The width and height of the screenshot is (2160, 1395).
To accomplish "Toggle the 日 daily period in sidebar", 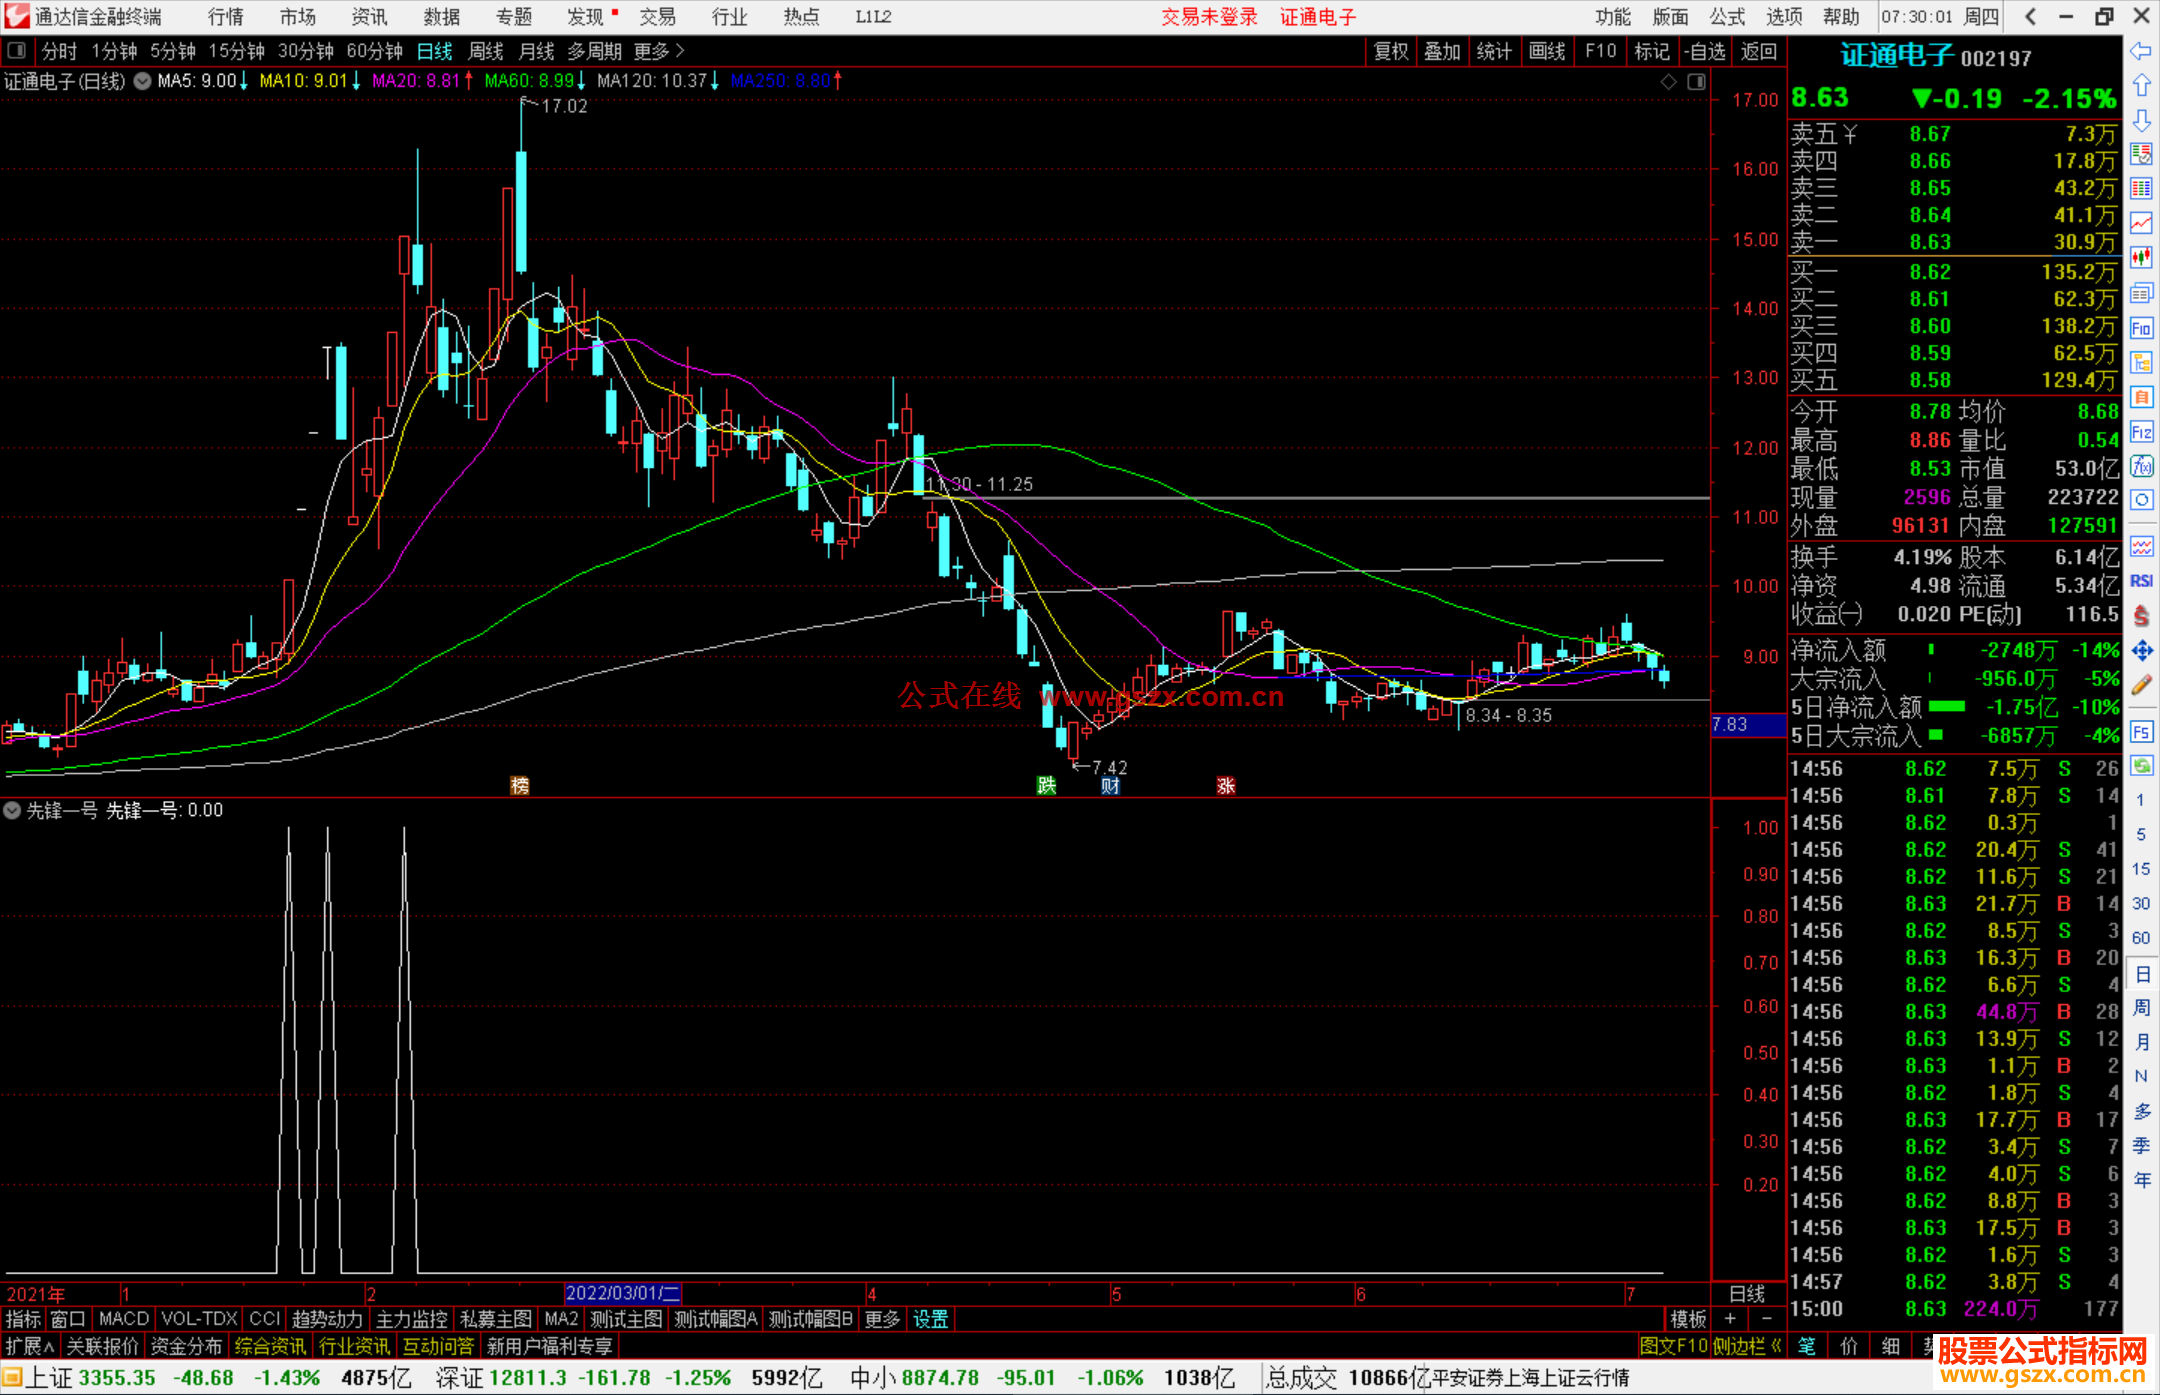I will (2141, 974).
